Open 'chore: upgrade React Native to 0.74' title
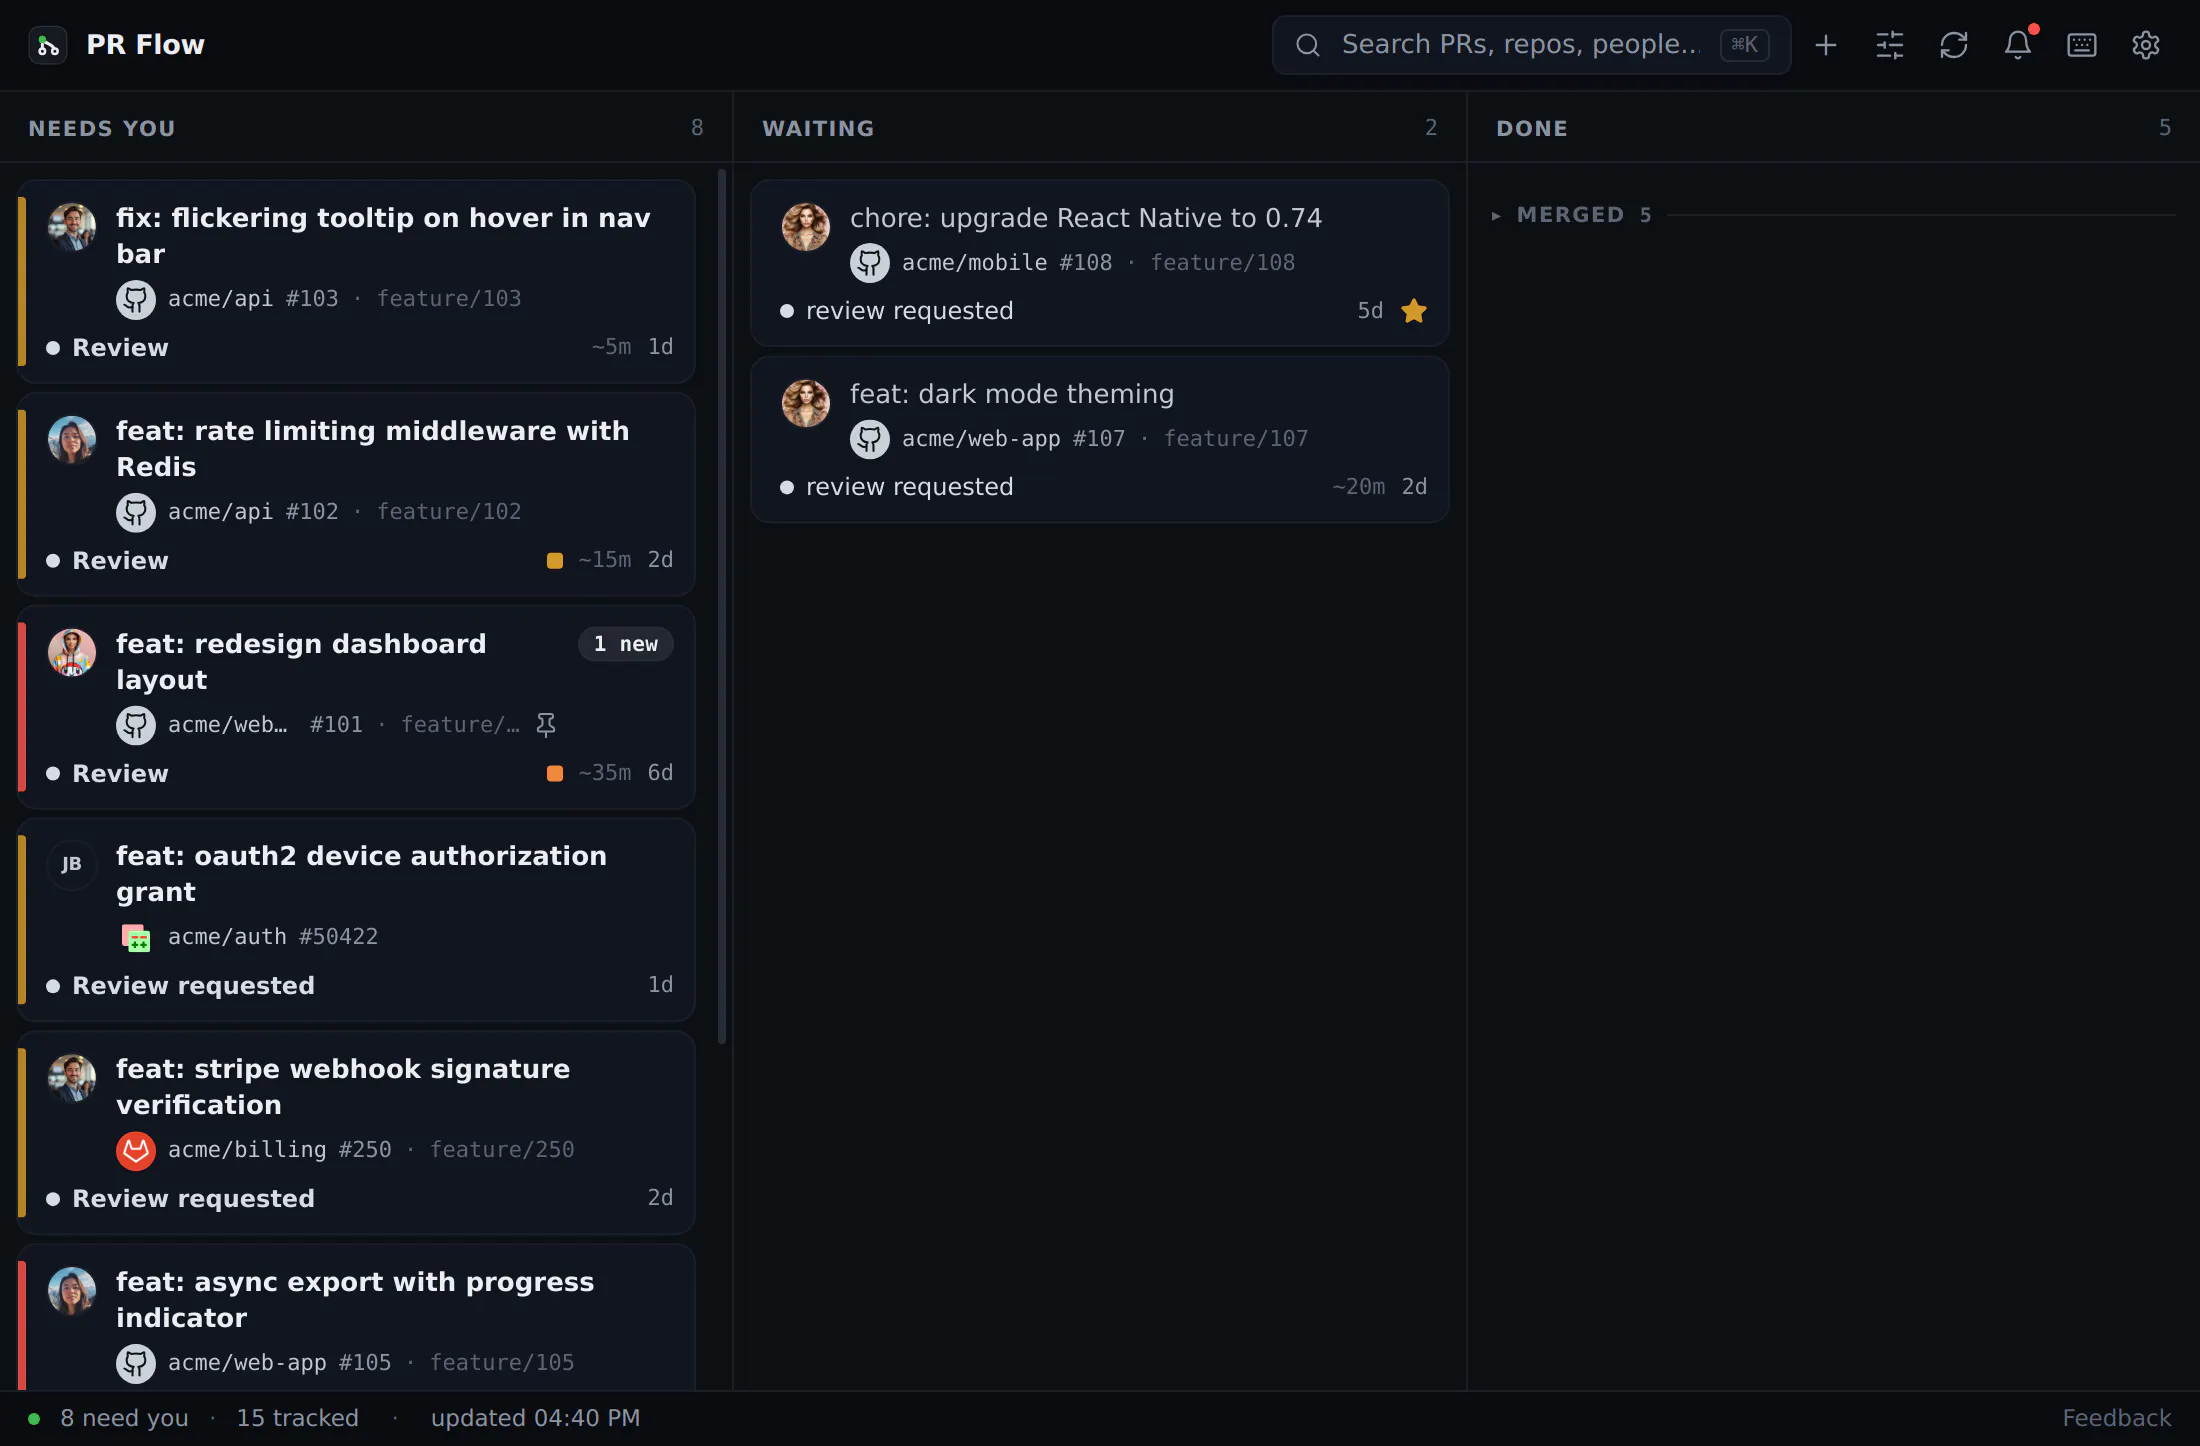 coord(1086,218)
